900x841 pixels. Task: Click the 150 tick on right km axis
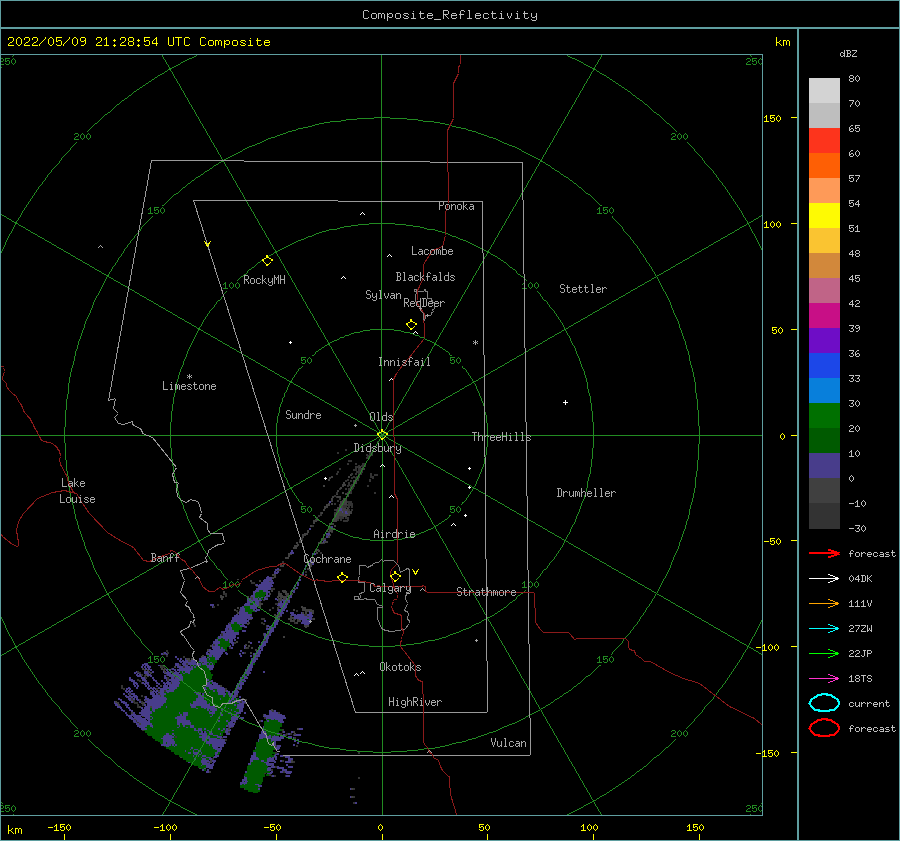click(773, 118)
